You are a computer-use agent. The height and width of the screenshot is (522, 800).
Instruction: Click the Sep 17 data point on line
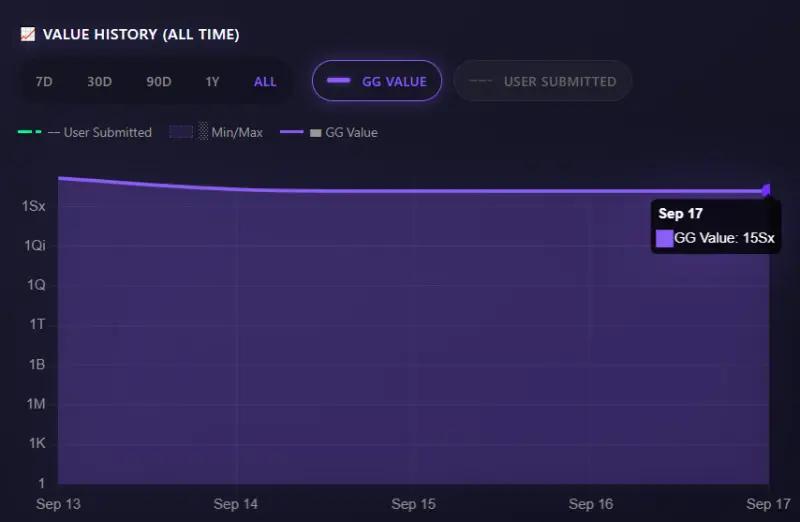767,189
